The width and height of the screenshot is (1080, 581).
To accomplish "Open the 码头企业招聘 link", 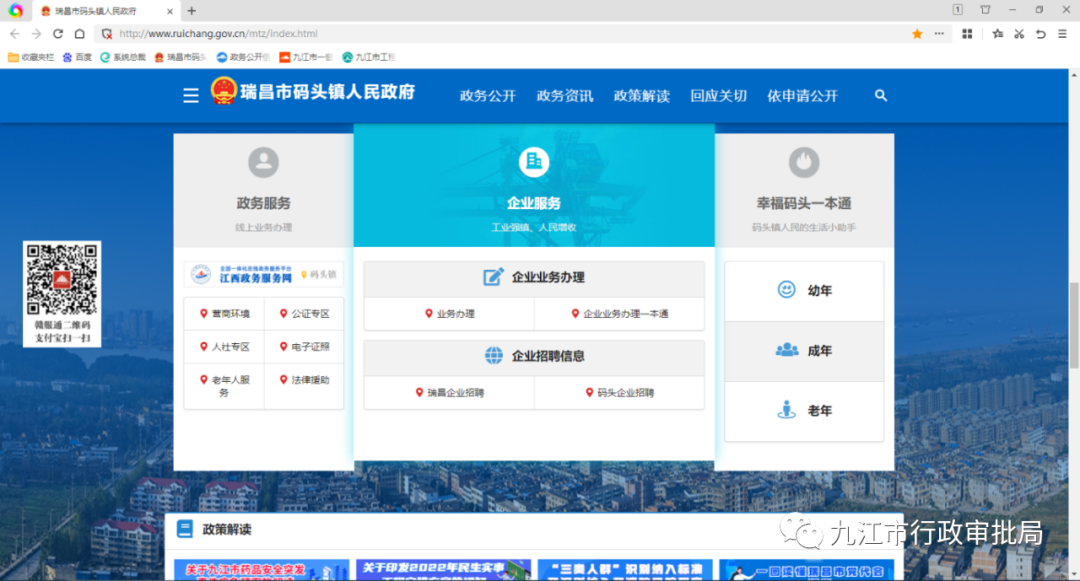I will [619, 392].
